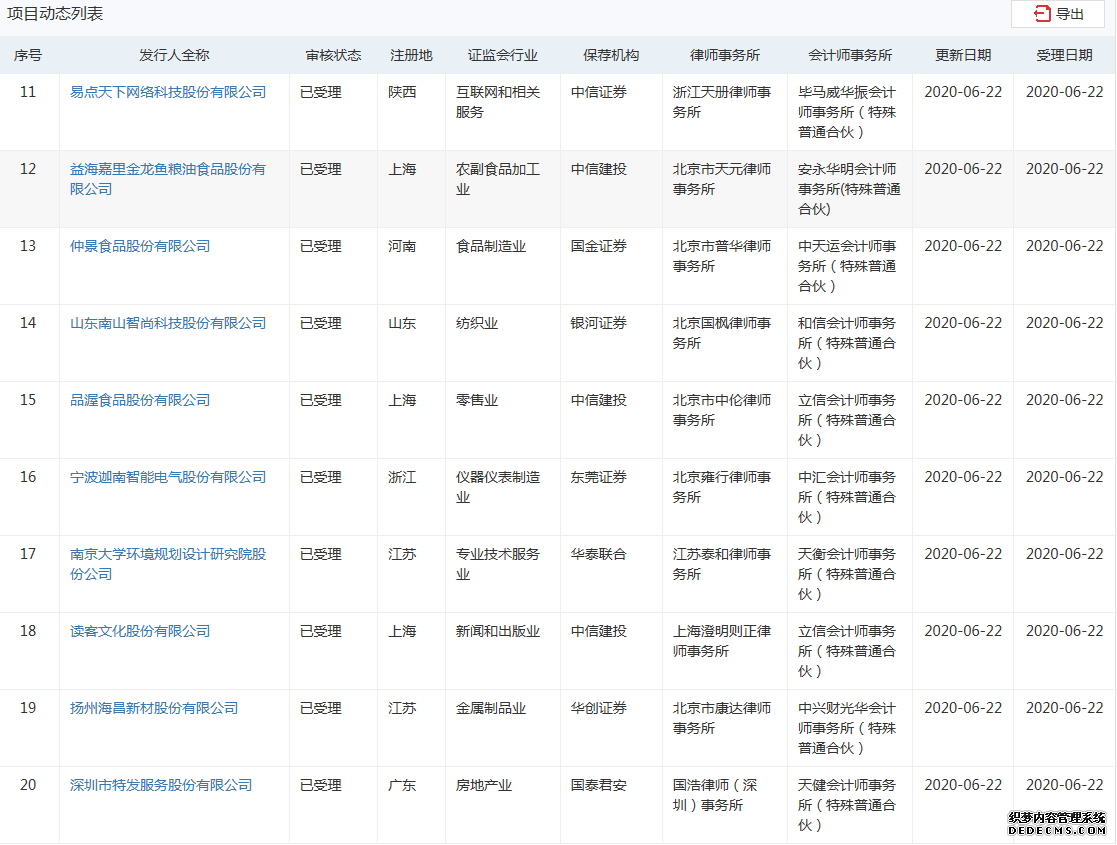The width and height of the screenshot is (1117, 845).
Task: Click the 证监会行业 column header
Action: [x=503, y=56]
